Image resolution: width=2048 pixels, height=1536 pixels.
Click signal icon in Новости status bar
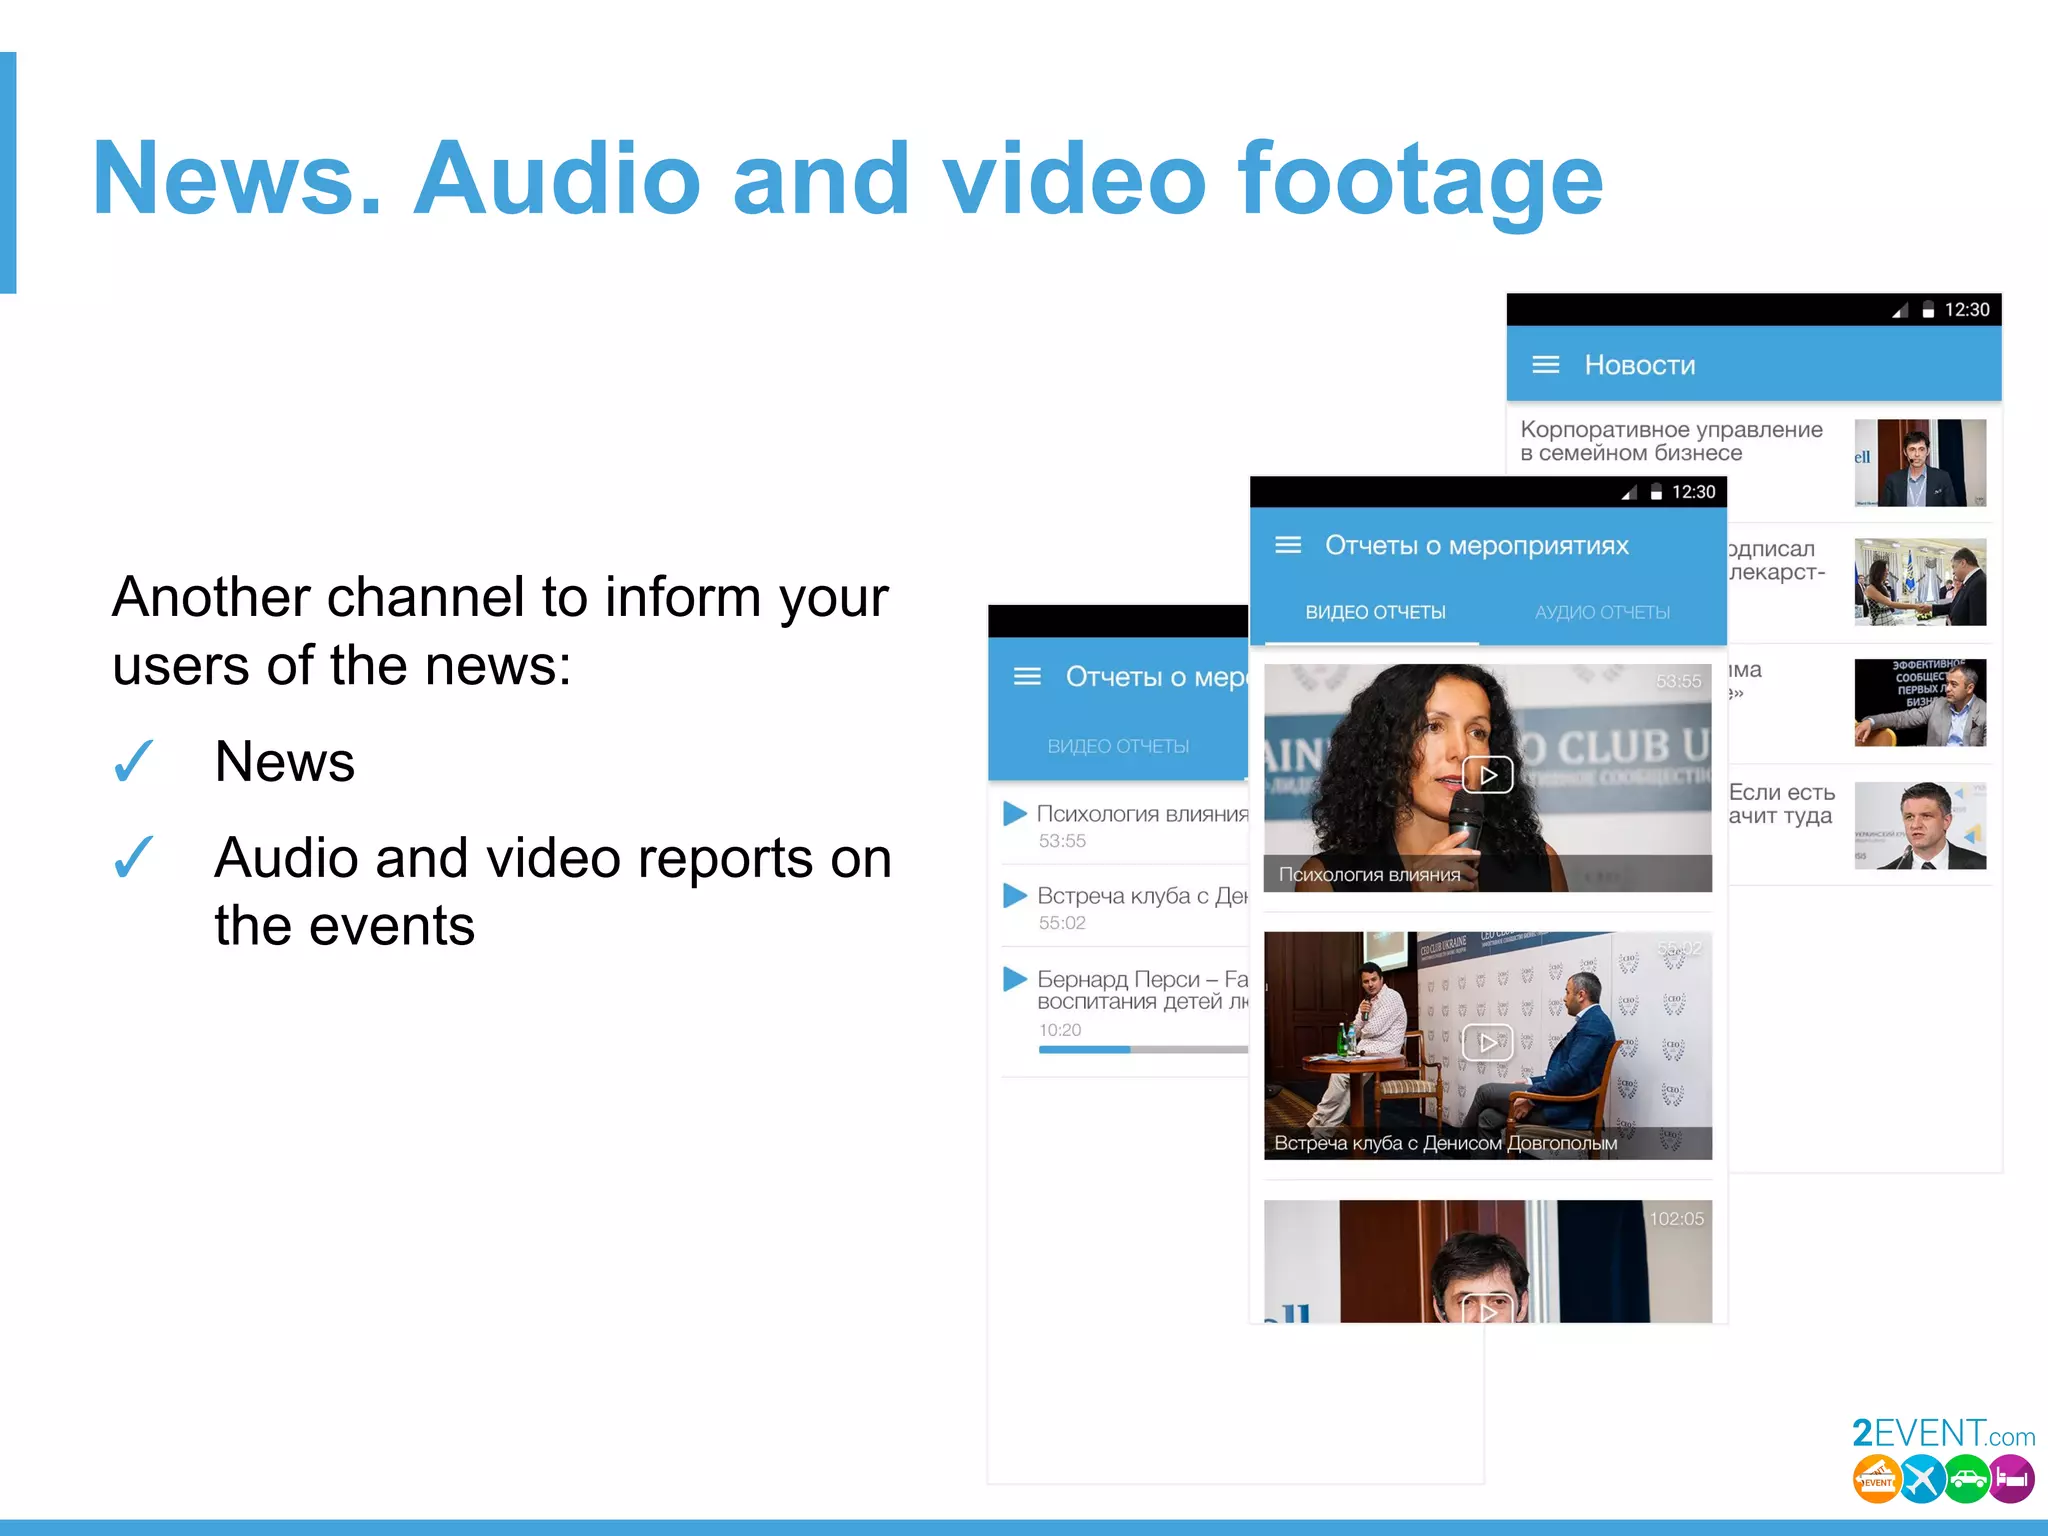point(1900,310)
